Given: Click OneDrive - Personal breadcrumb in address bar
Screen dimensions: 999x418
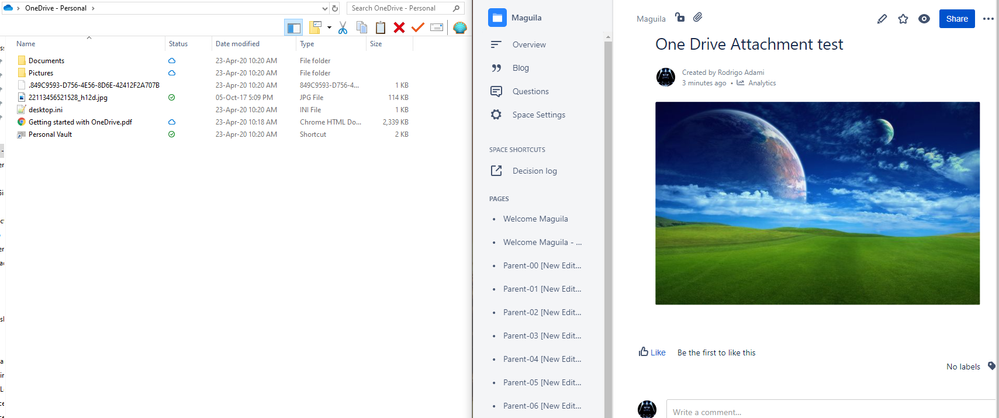Looking at the screenshot, I should 57,8.
